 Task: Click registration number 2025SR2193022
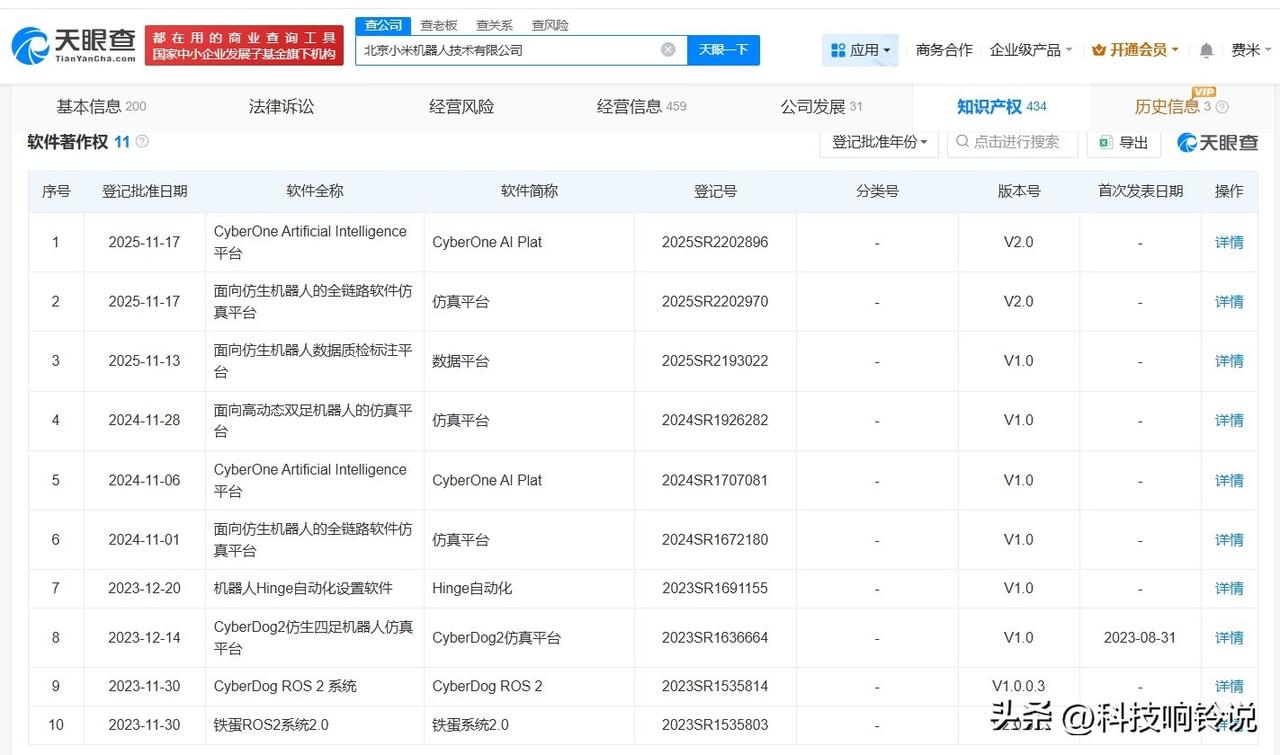click(x=715, y=361)
